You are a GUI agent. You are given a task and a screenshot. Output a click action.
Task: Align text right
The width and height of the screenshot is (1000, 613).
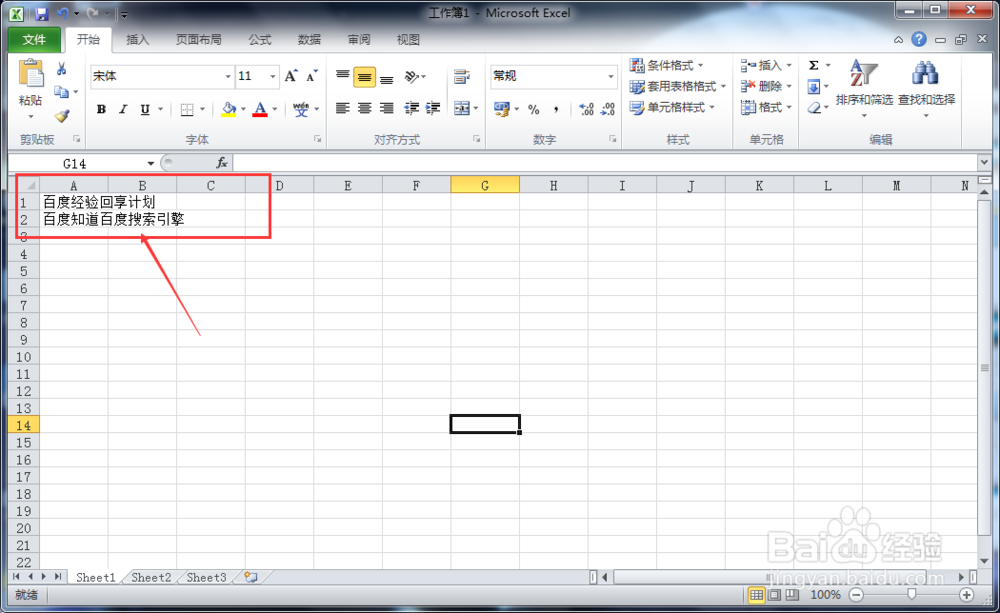click(386, 108)
